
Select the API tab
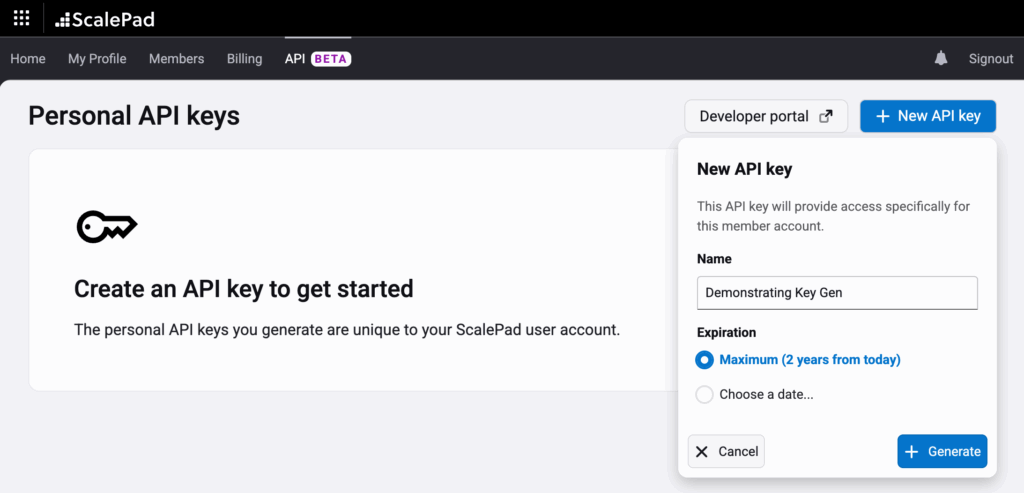point(295,59)
